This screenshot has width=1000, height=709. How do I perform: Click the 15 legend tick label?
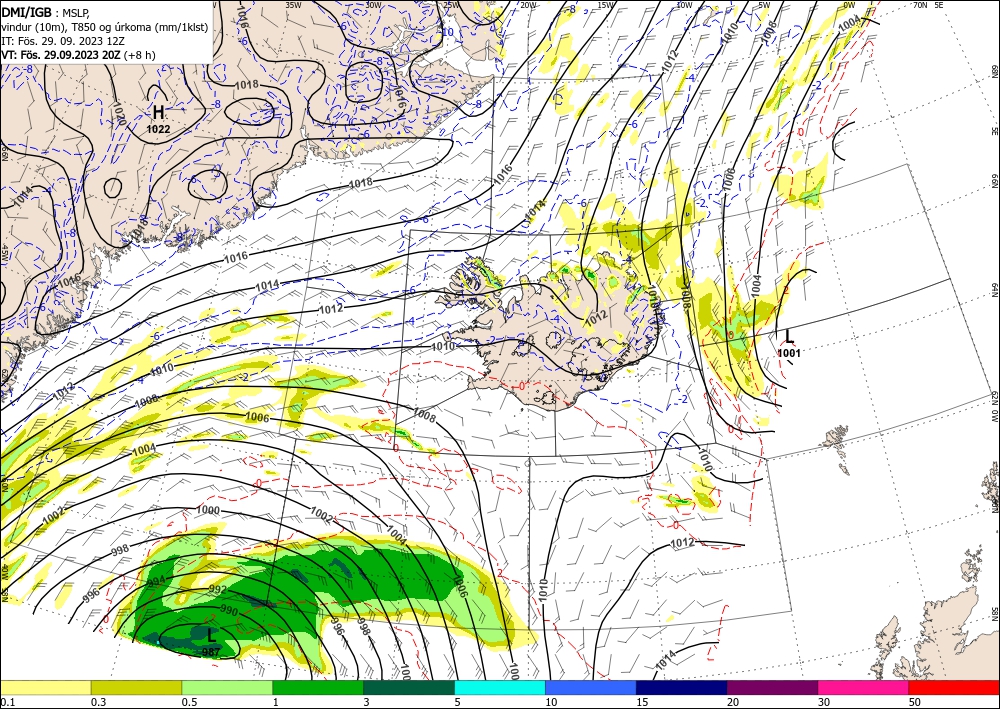pos(642,702)
